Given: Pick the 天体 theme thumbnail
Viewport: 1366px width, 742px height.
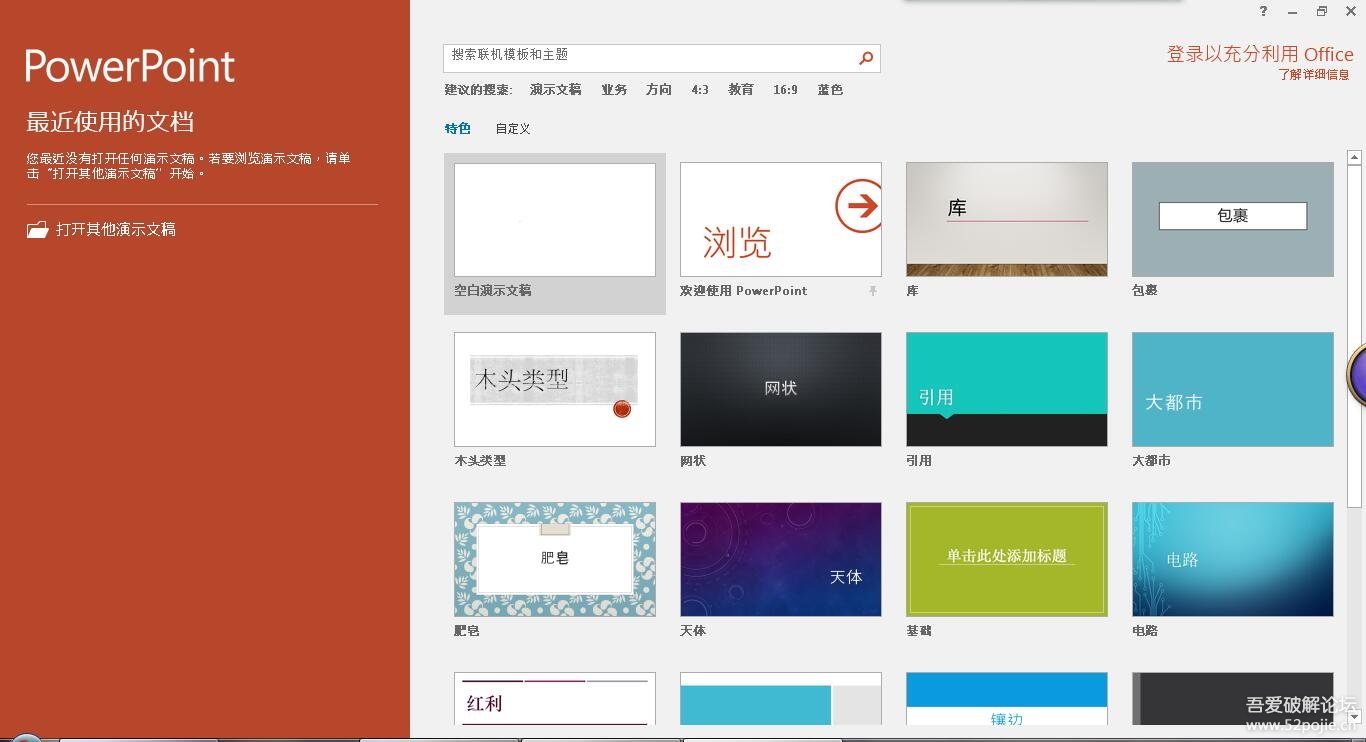Looking at the screenshot, I should point(781,560).
